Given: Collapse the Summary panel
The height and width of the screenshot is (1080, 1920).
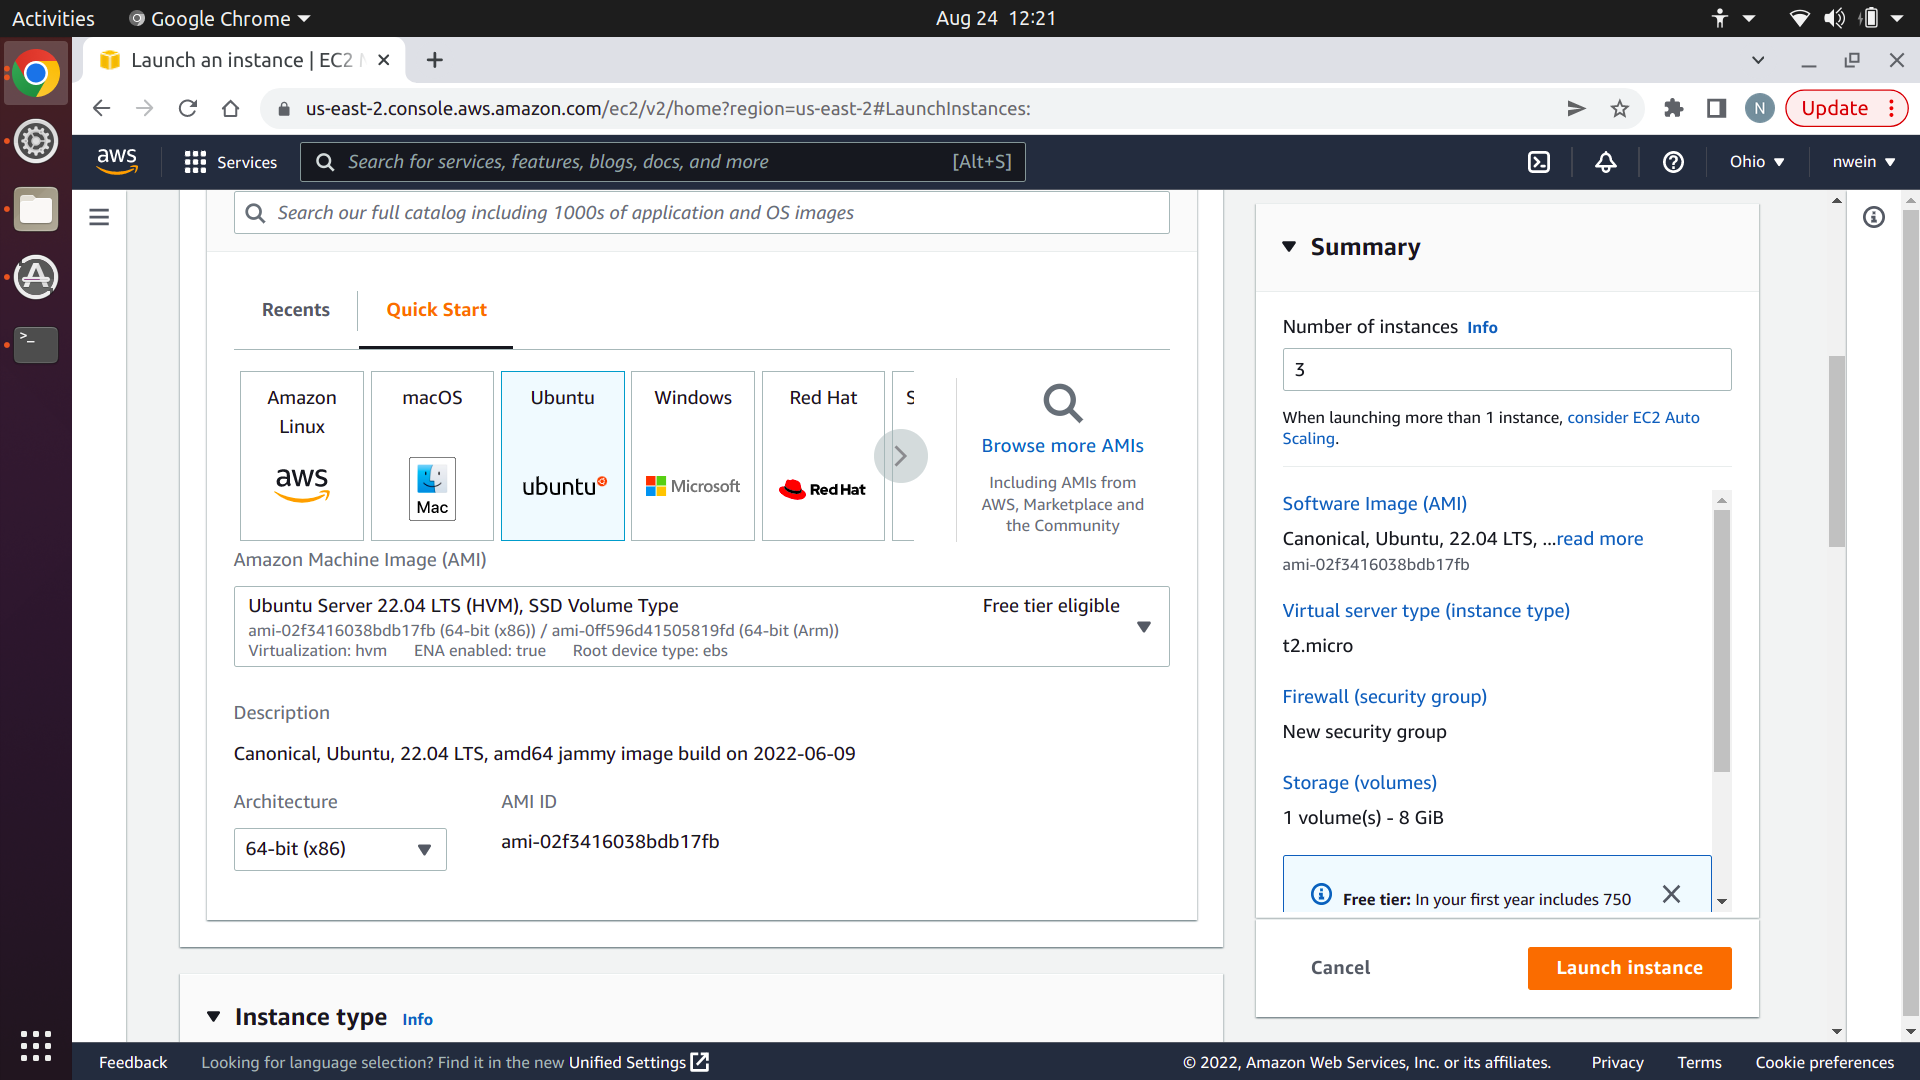Looking at the screenshot, I should (1289, 247).
